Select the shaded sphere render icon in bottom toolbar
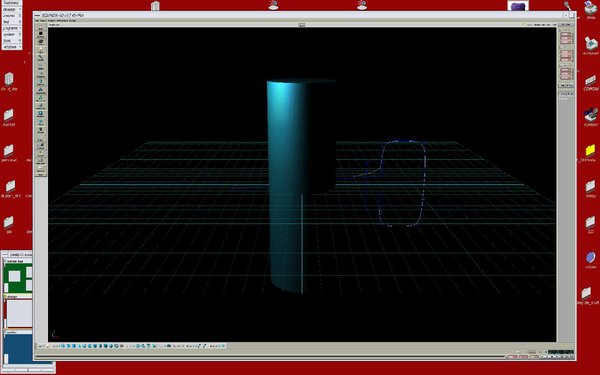The image size is (600, 375). (x=90, y=346)
